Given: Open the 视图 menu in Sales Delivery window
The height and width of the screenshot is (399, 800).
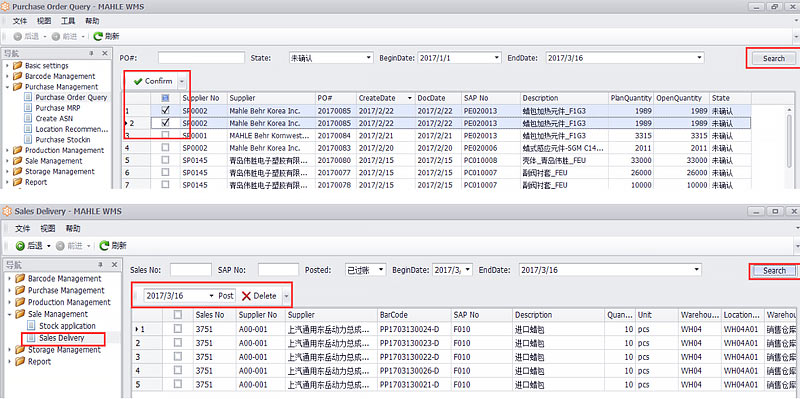Looking at the screenshot, I should coord(48,228).
